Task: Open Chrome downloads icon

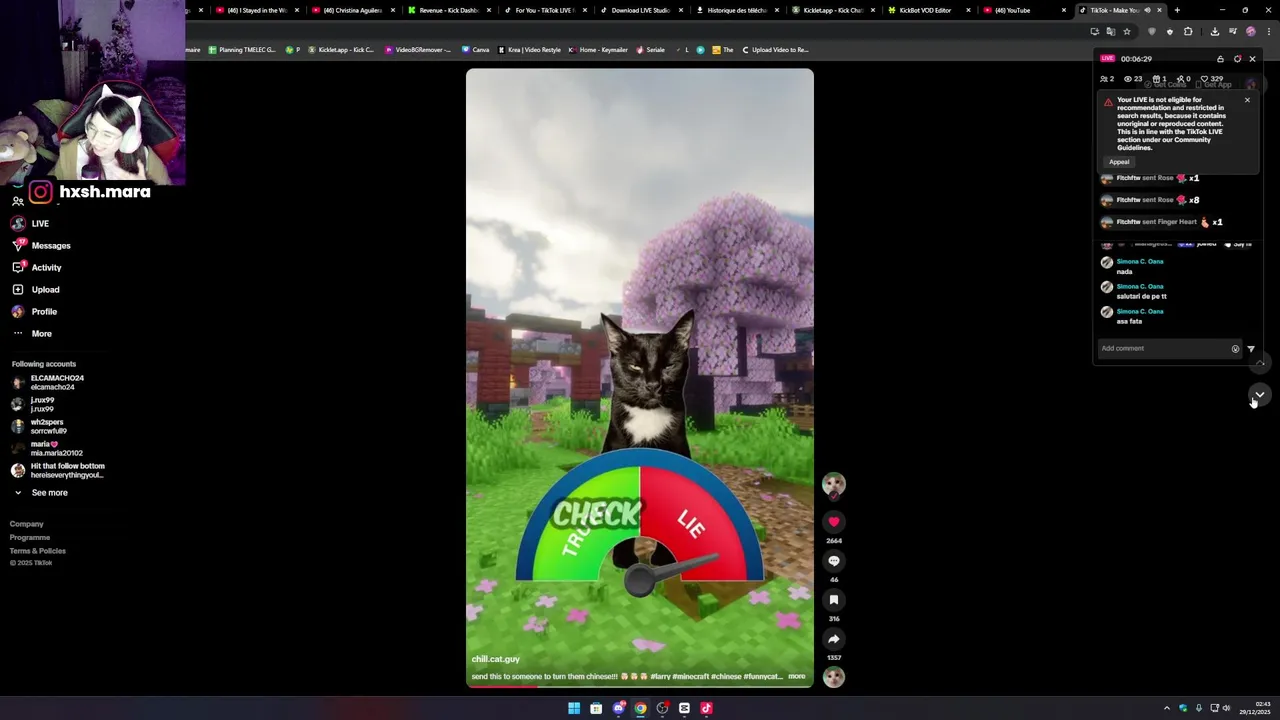Action: (1215, 31)
